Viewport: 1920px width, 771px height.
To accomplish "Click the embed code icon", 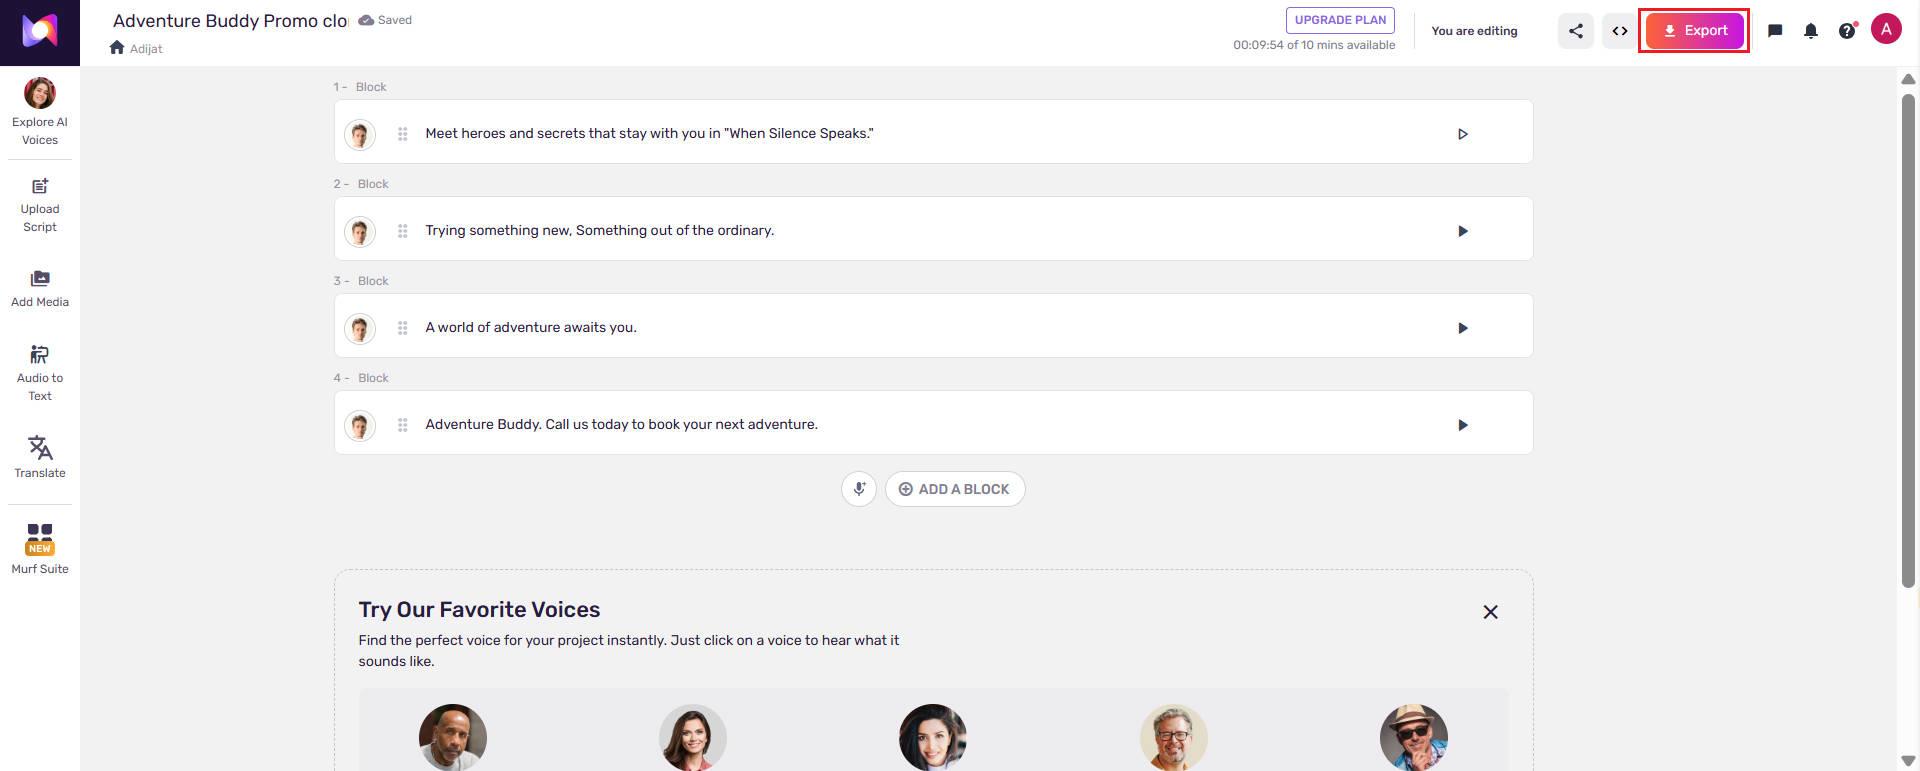I will [1619, 31].
